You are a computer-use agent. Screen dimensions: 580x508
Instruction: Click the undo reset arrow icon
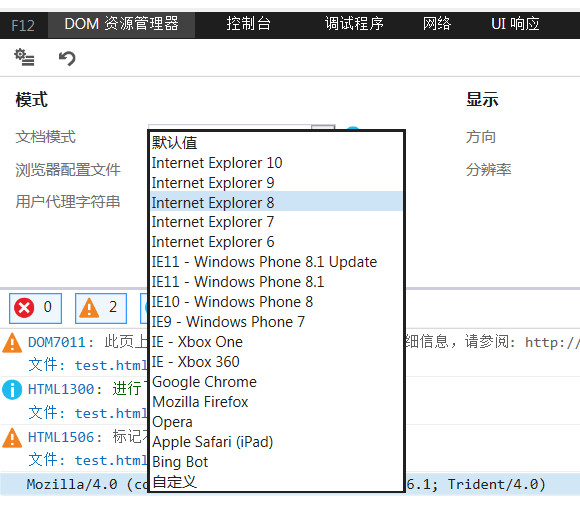(x=67, y=58)
